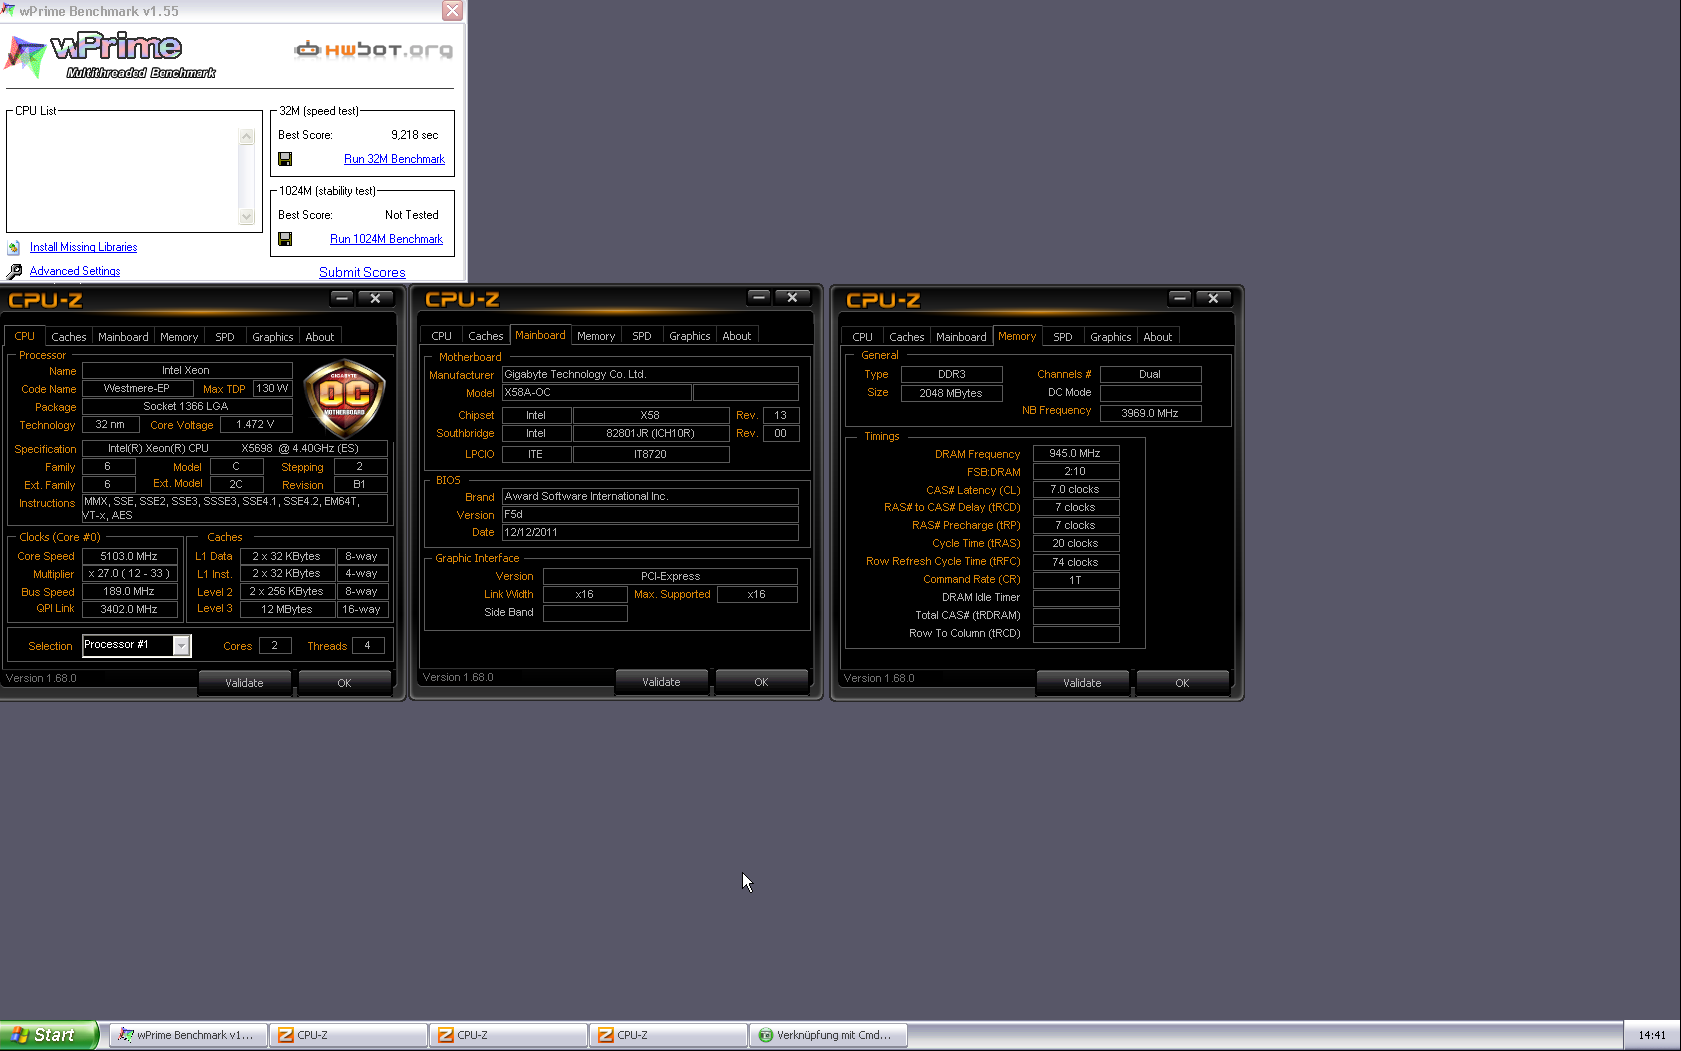1681x1051 pixels.
Task: Minimize the Memory CPU-Z window
Action: (1180, 298)
